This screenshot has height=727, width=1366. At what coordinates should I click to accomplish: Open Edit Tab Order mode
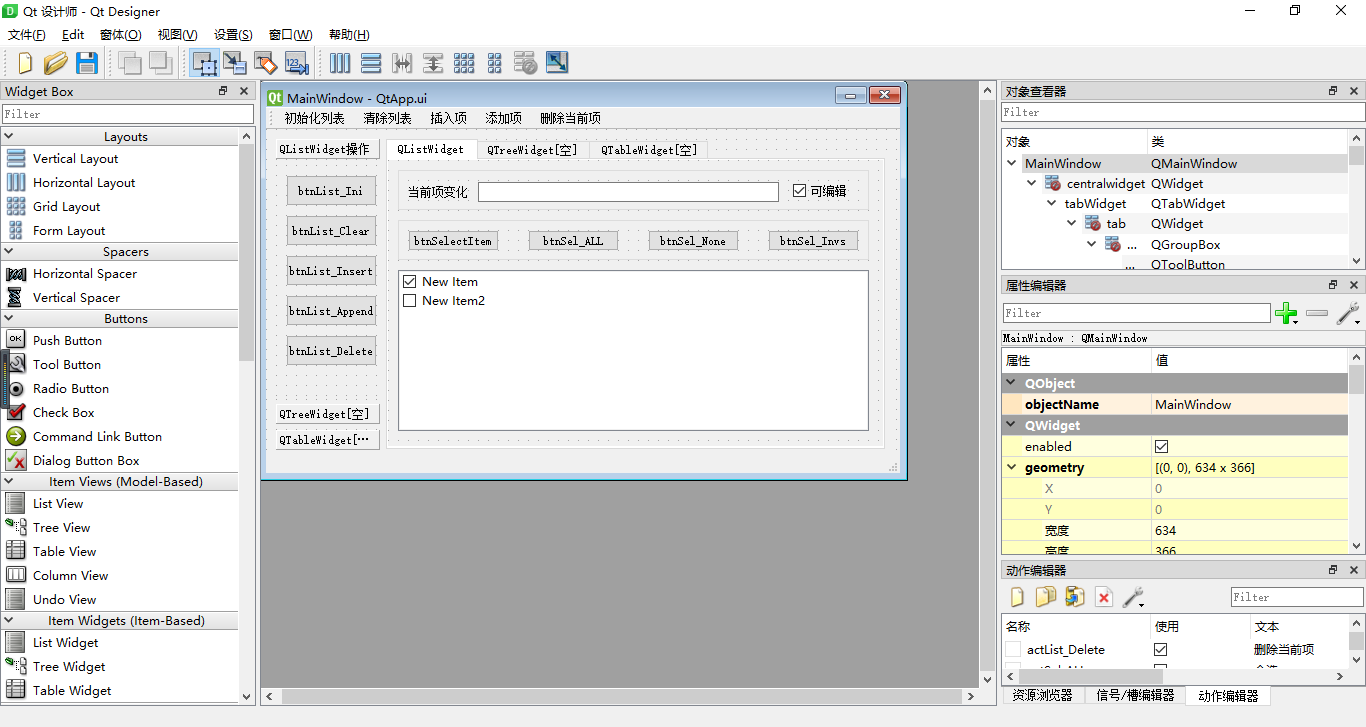(295, 62)
